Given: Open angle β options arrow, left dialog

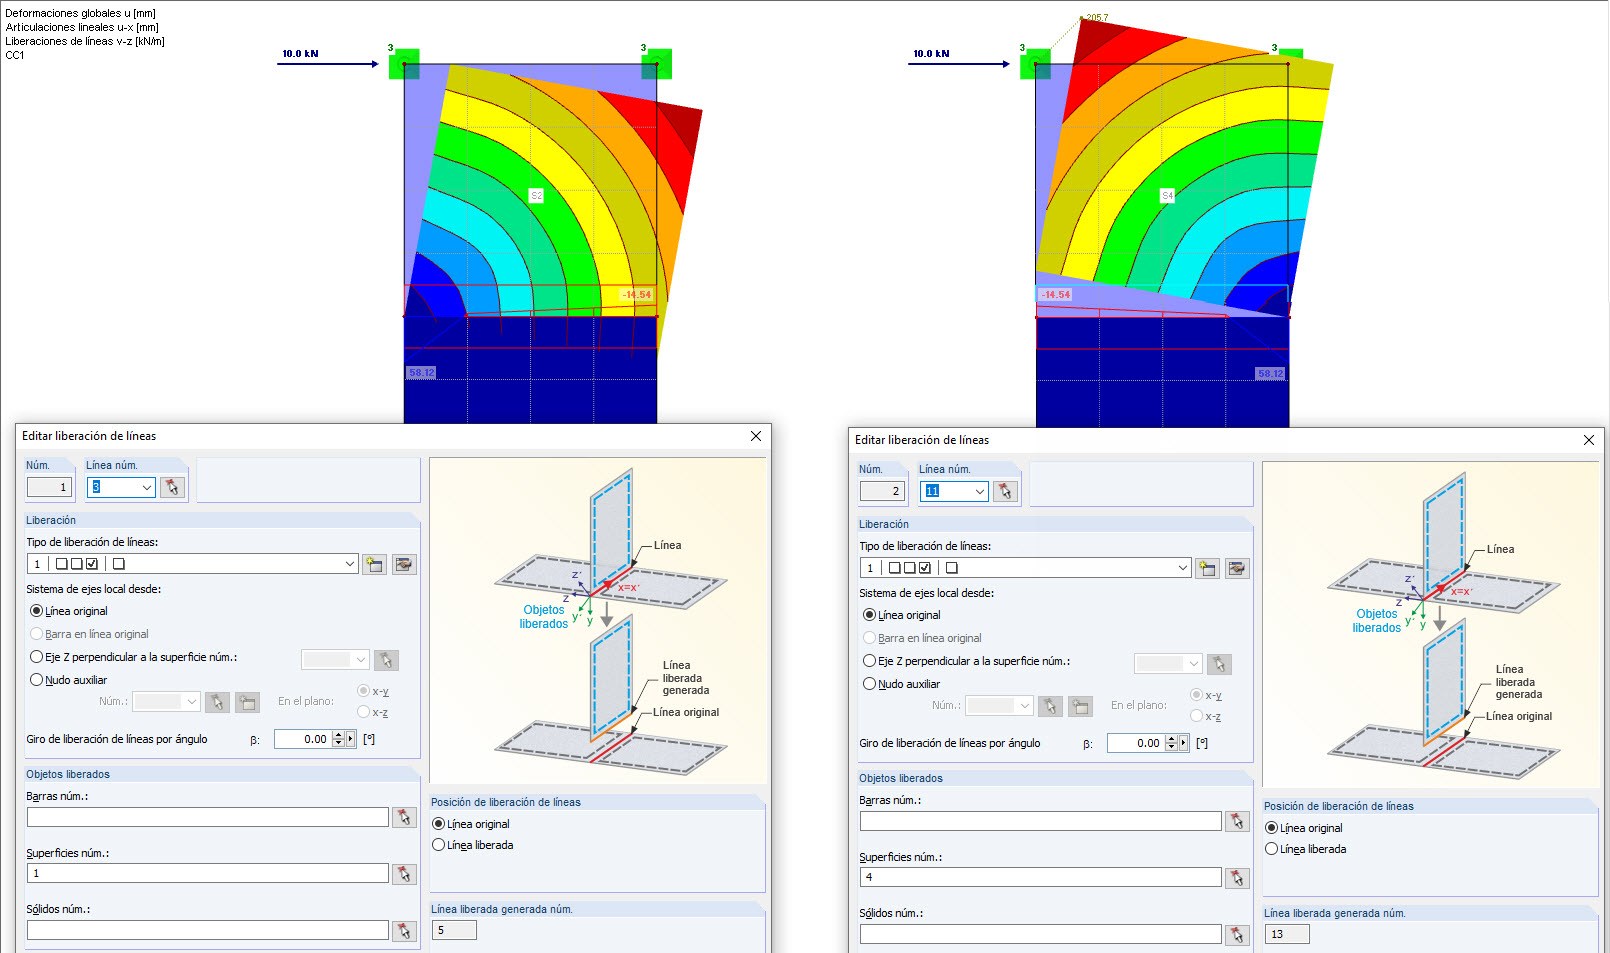Looking at the screenshot, I should point(351,739).
